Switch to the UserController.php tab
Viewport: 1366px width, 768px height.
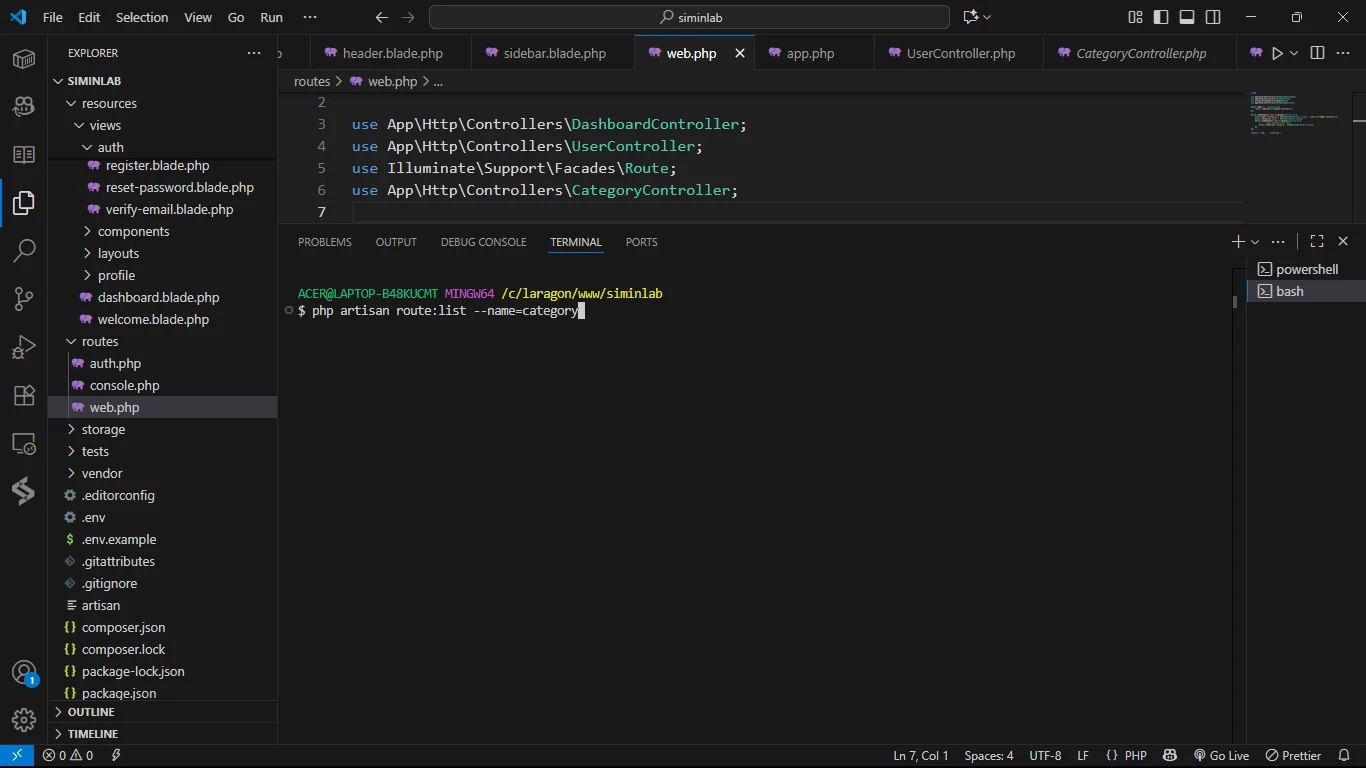pyautogui.click(x=960, y=53)
